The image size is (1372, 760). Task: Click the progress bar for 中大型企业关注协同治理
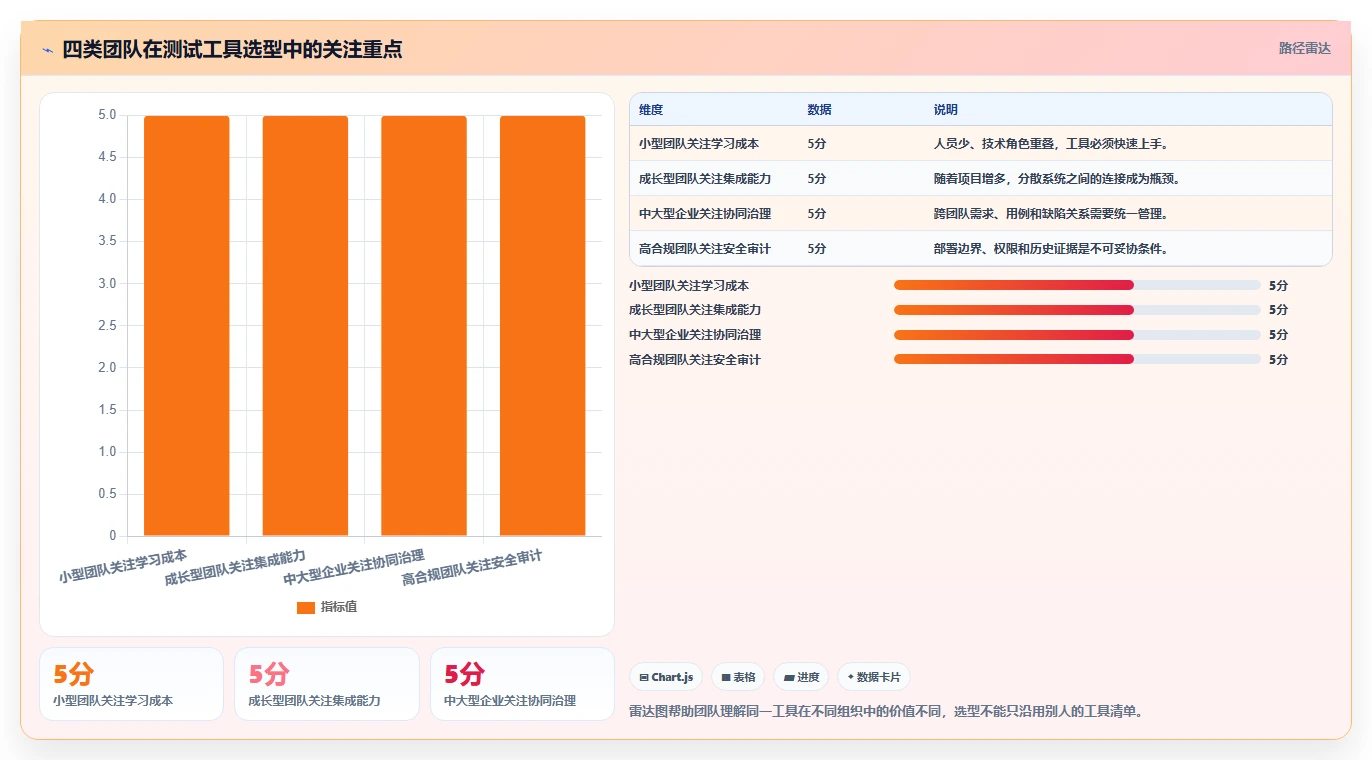point(1077,335)
